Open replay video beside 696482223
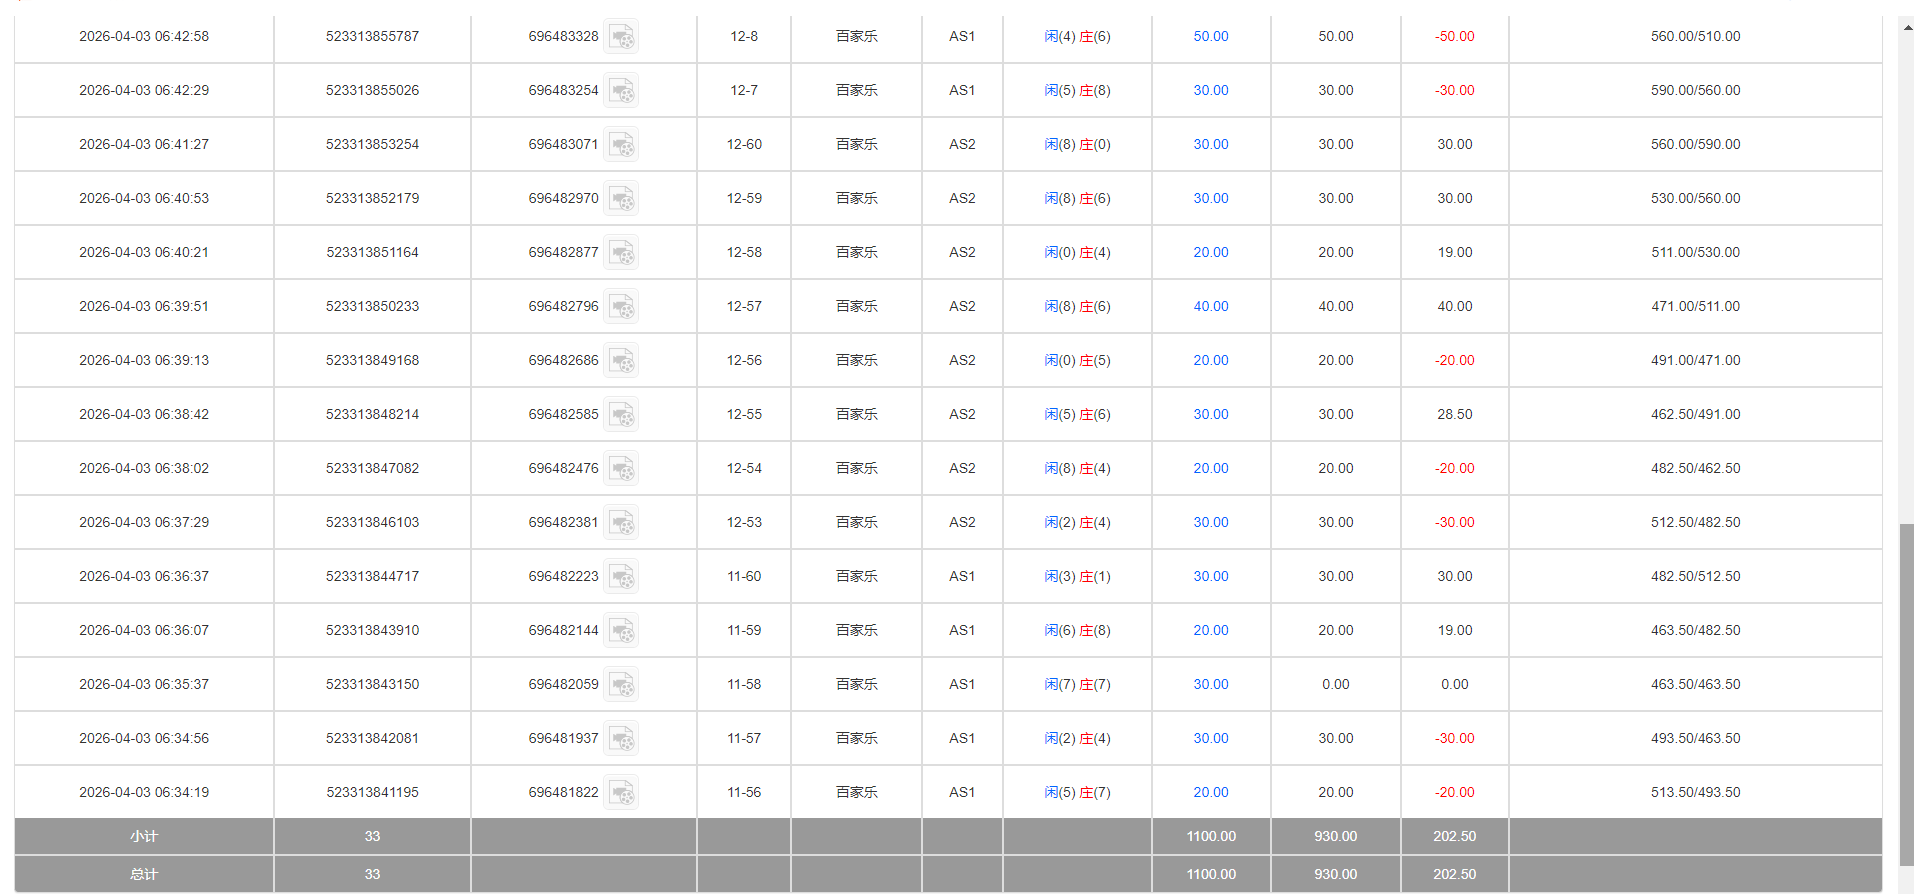Image resolution: width=1914 pixels, height=894 pixels. (621, 577)
